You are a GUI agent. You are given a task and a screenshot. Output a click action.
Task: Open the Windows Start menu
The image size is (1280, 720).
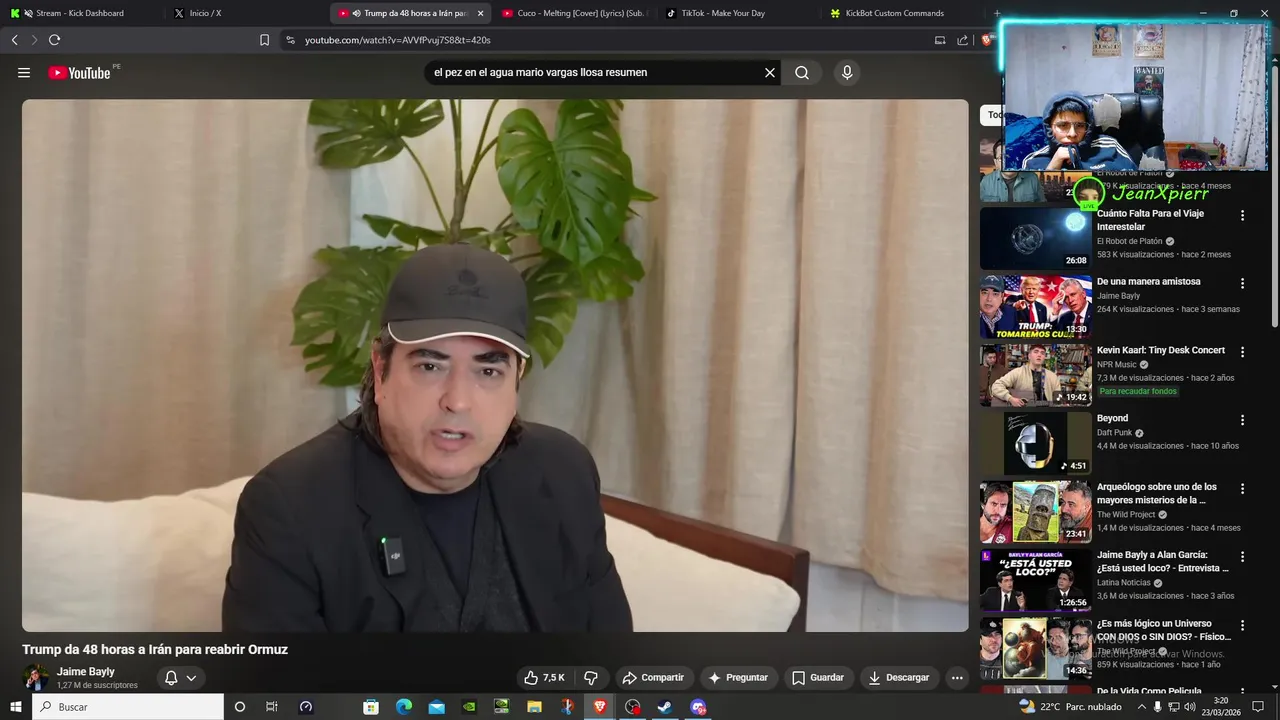pyautogui.click(x=16, y=707)
